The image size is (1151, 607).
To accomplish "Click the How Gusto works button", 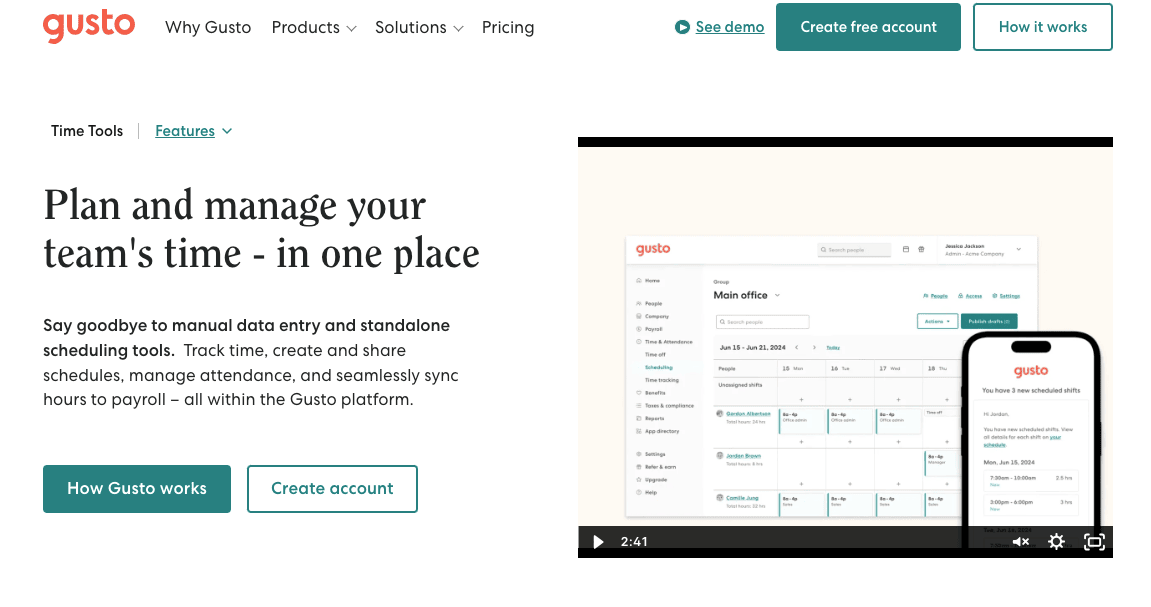I will pyautogui.click(x=137, y=489).
